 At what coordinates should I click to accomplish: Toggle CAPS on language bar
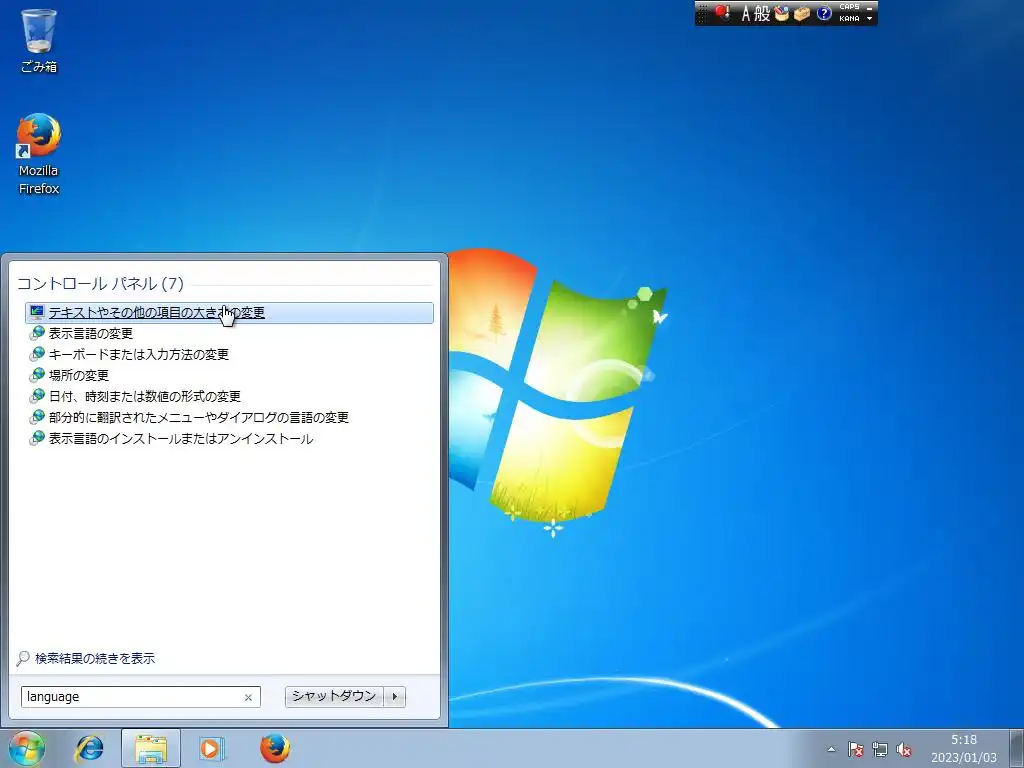(x=849, y=7)
